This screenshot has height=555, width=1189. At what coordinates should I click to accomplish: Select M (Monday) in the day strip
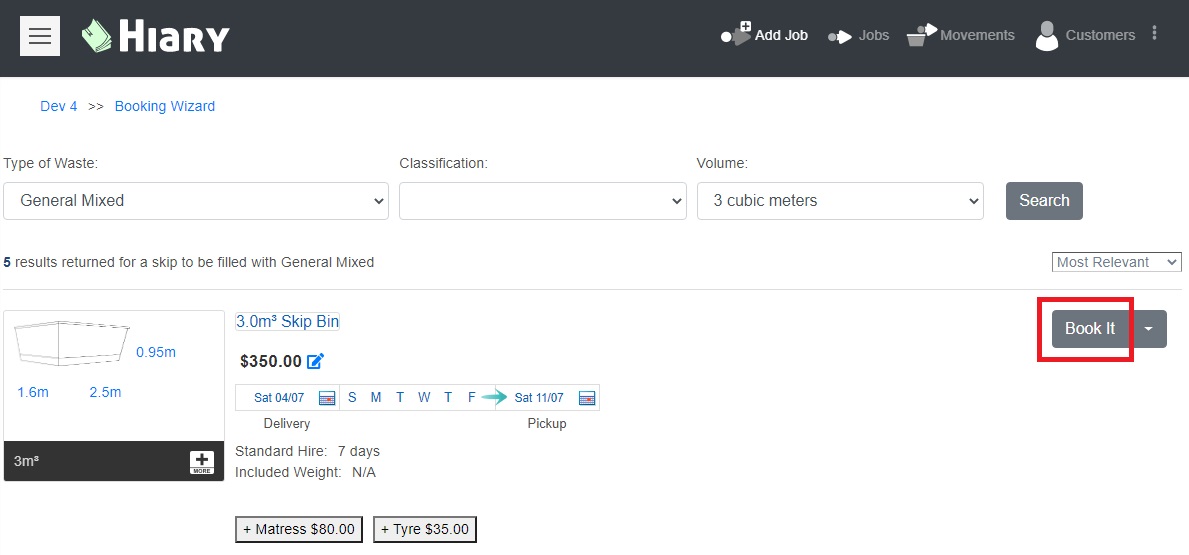pos(376,397)
